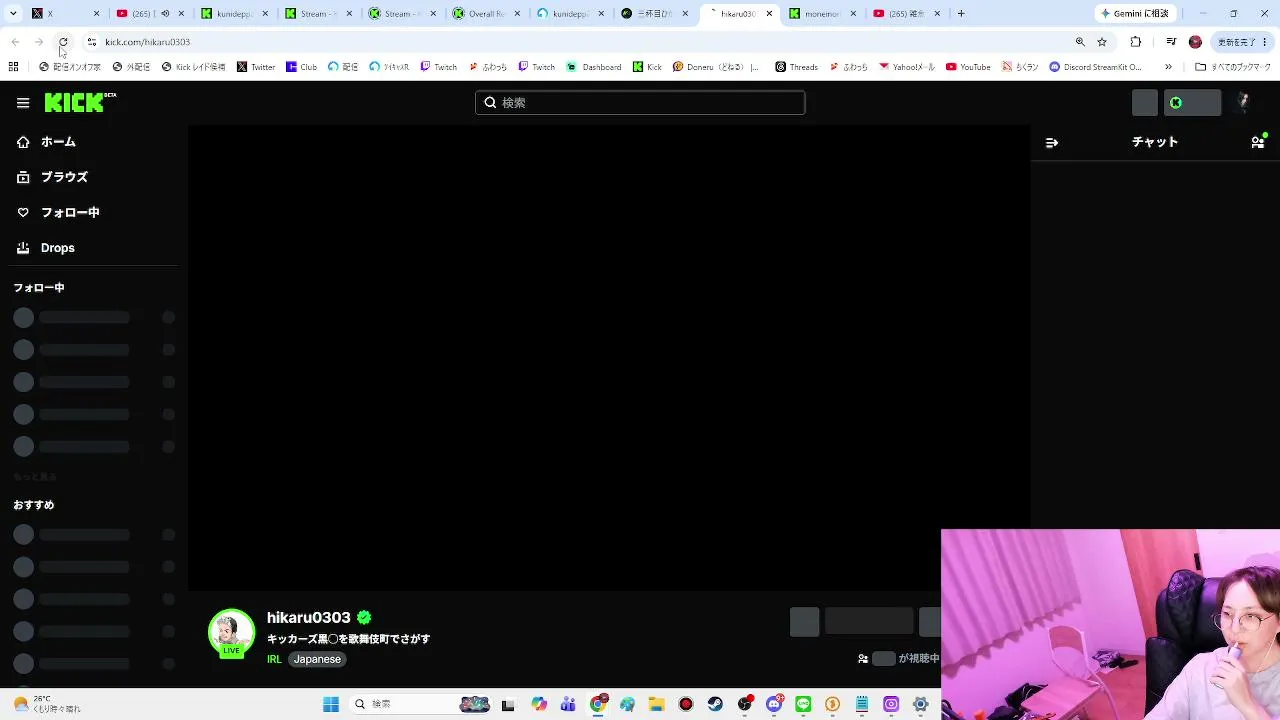Image resolution: width=1280 pixels, height=720 pixels.
Task: Open すべてのブックマーク folder
Action: (1233, 67)
